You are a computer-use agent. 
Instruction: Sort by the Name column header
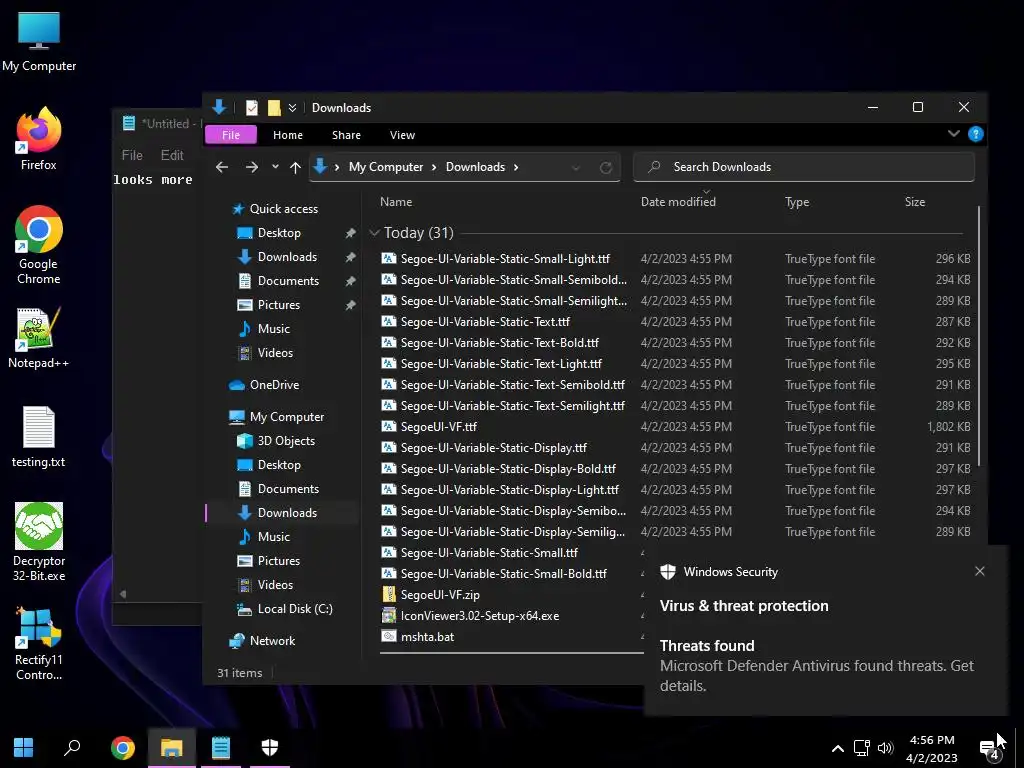coord(396,202)
